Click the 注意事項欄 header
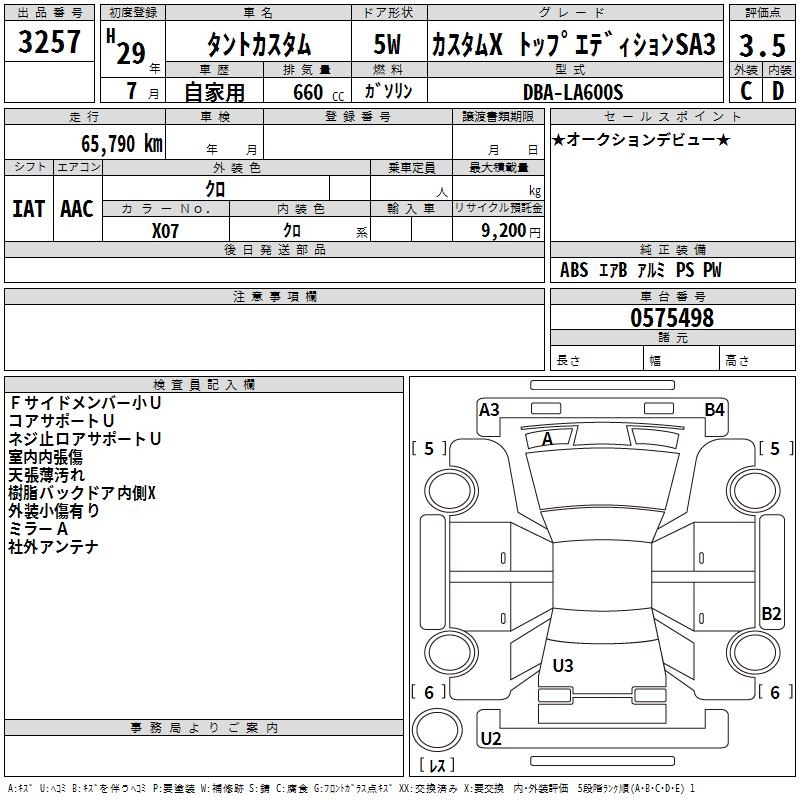The width and height of the screenshot is (800, 800). pos(274,296)
